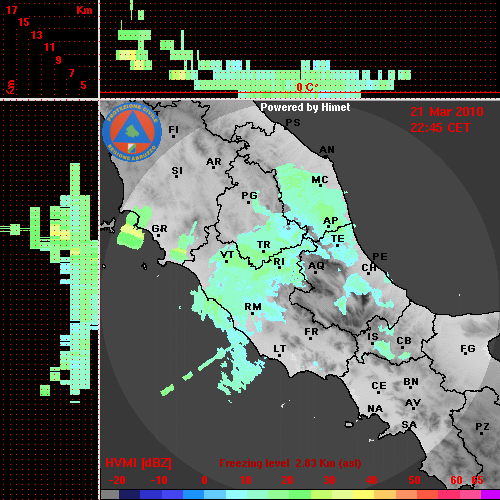Select the date '21 Mar 2010'

click(x=447, y=112)
